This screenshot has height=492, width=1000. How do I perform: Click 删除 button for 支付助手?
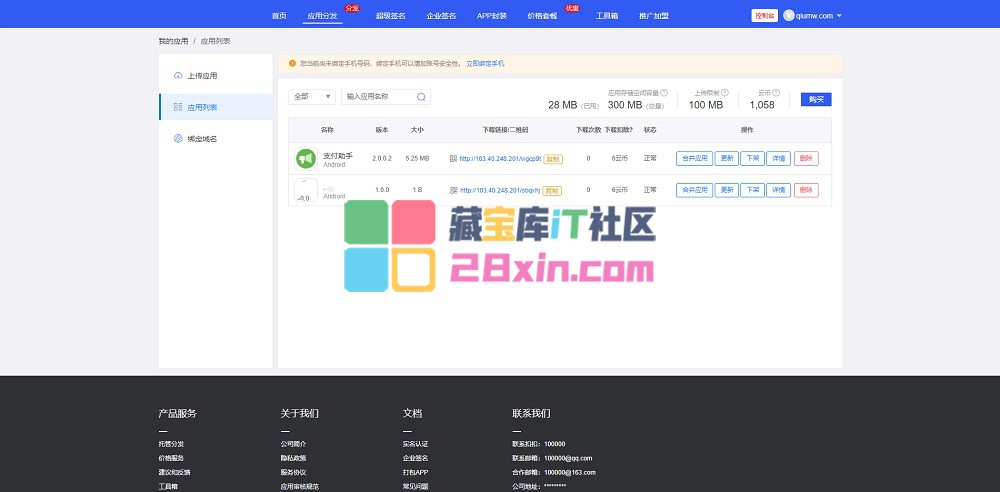(806, 158)
